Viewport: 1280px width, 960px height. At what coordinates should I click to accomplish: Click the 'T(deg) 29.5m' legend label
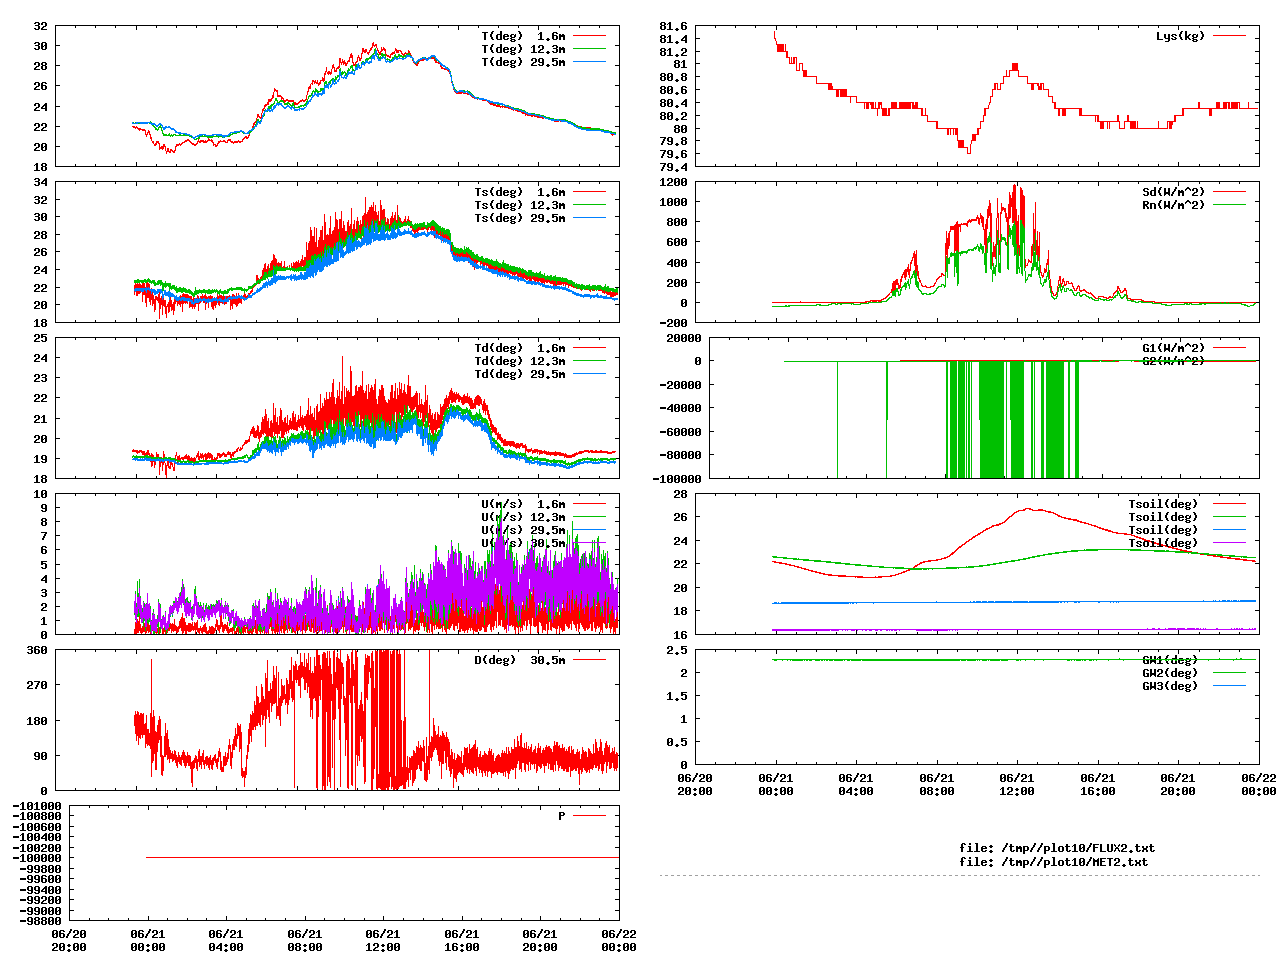click(x=523, y=62)
